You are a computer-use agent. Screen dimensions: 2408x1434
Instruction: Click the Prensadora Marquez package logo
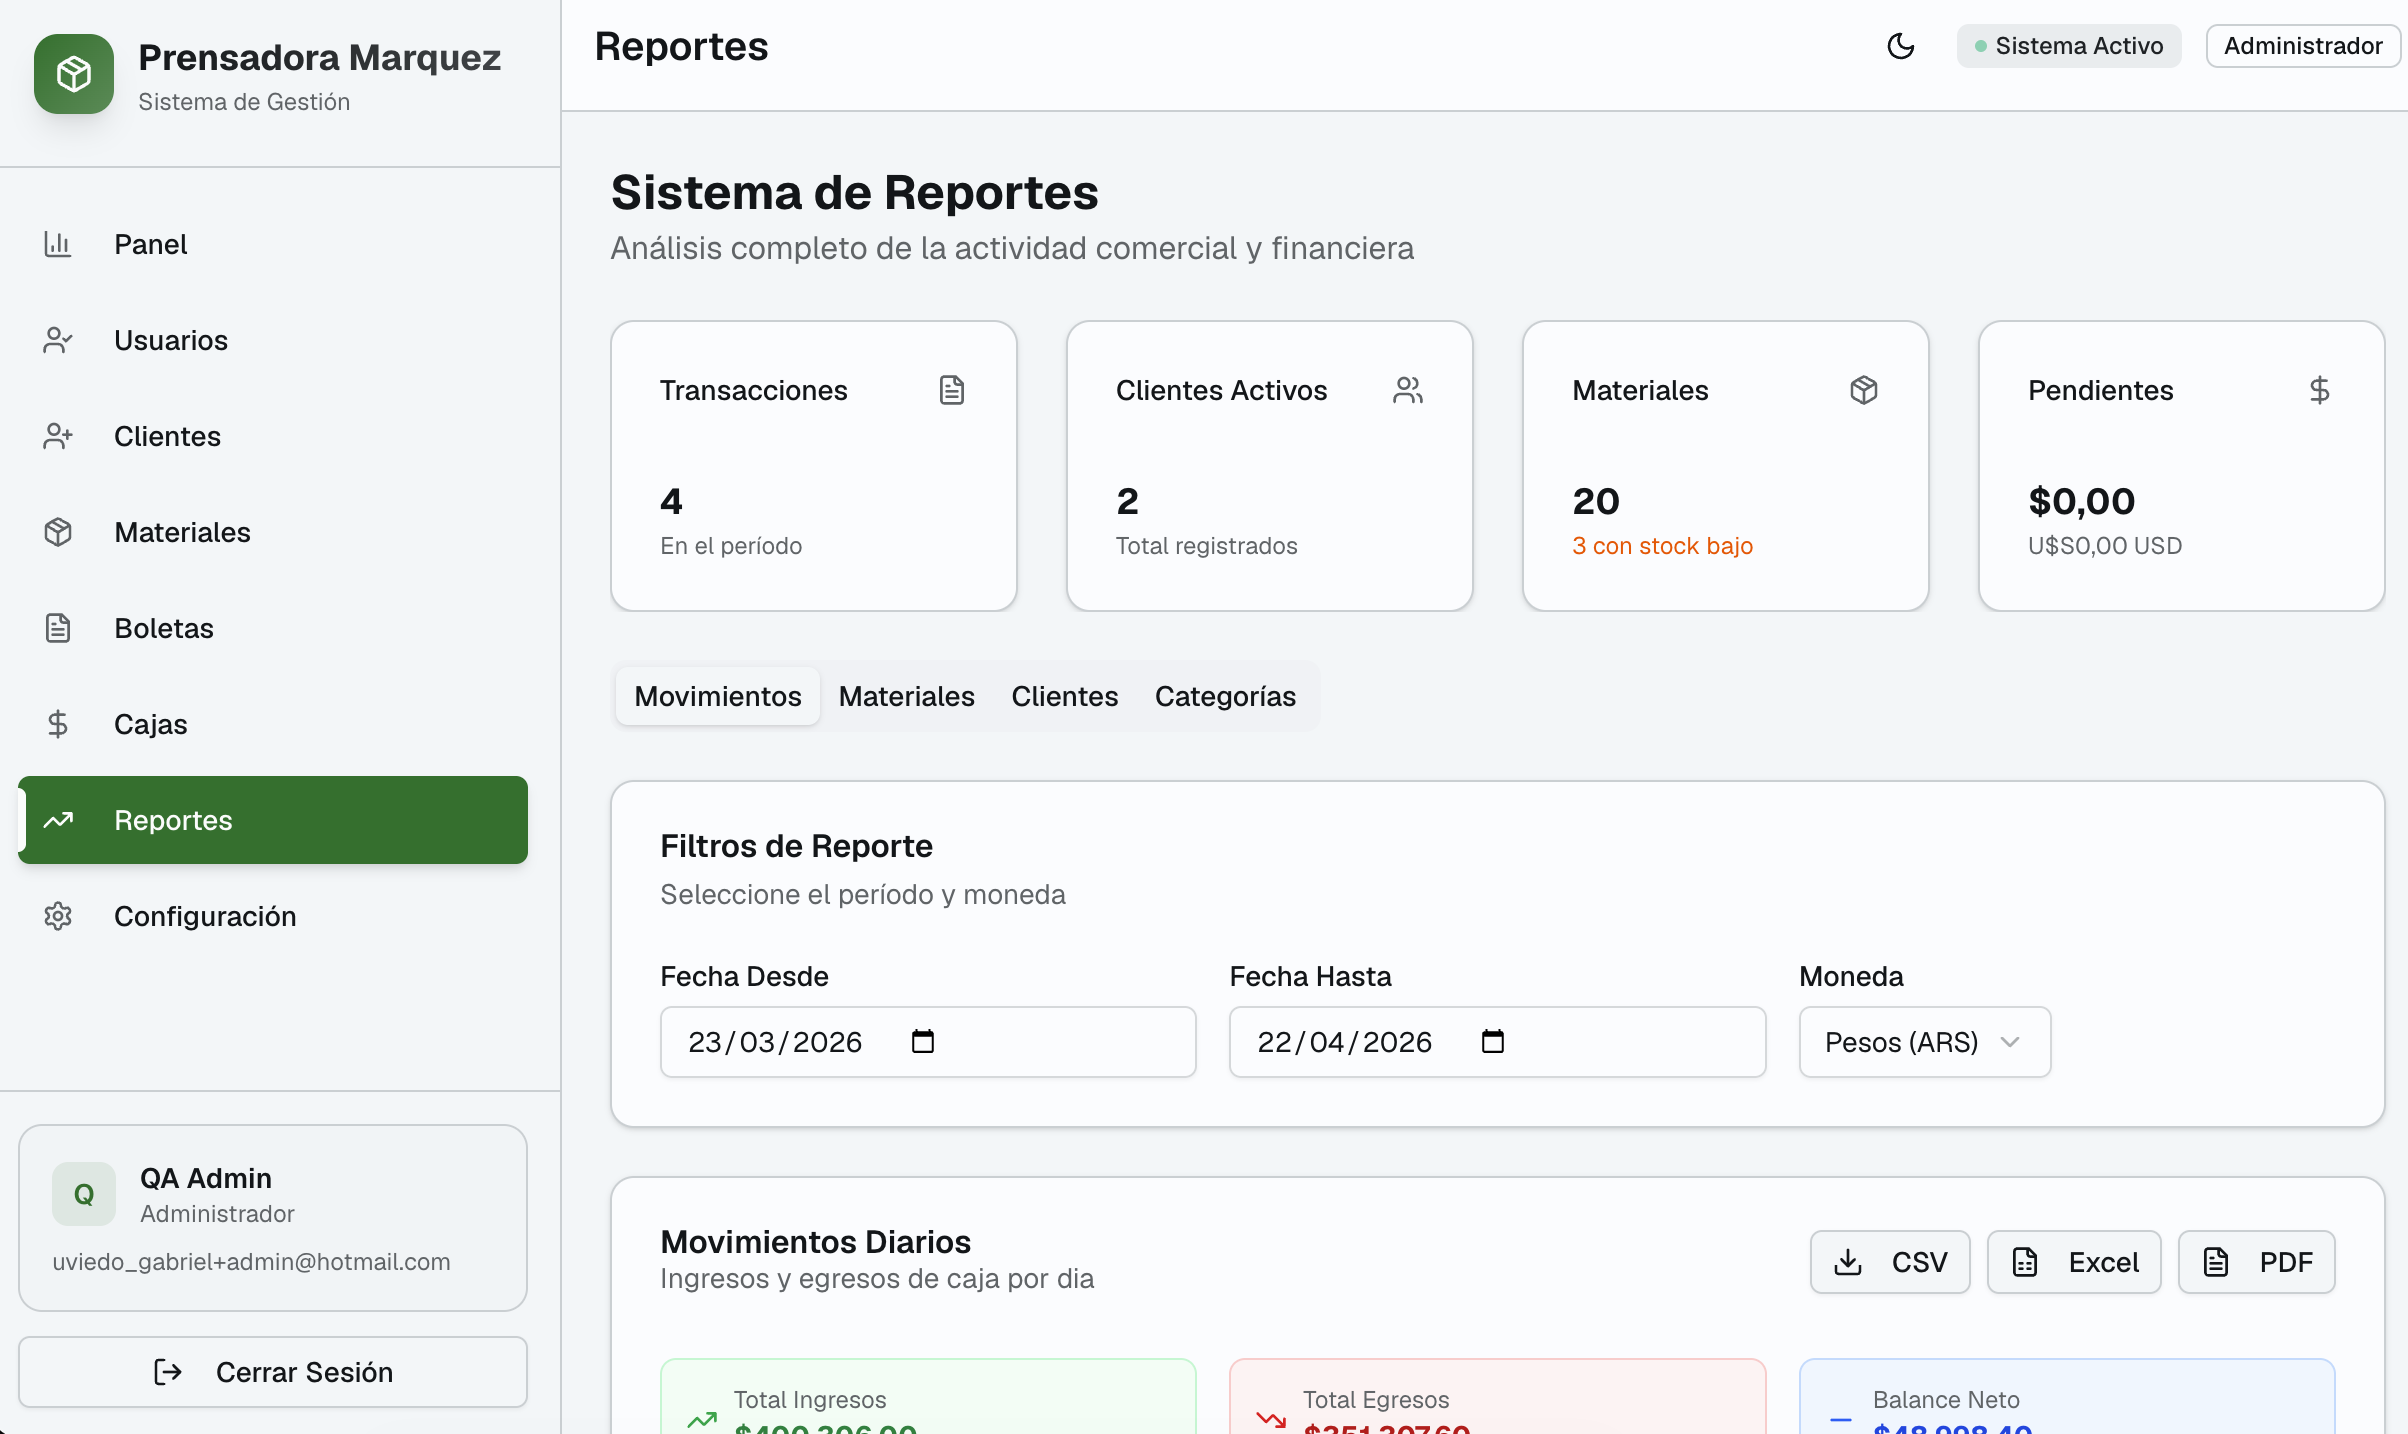(73, 73)
